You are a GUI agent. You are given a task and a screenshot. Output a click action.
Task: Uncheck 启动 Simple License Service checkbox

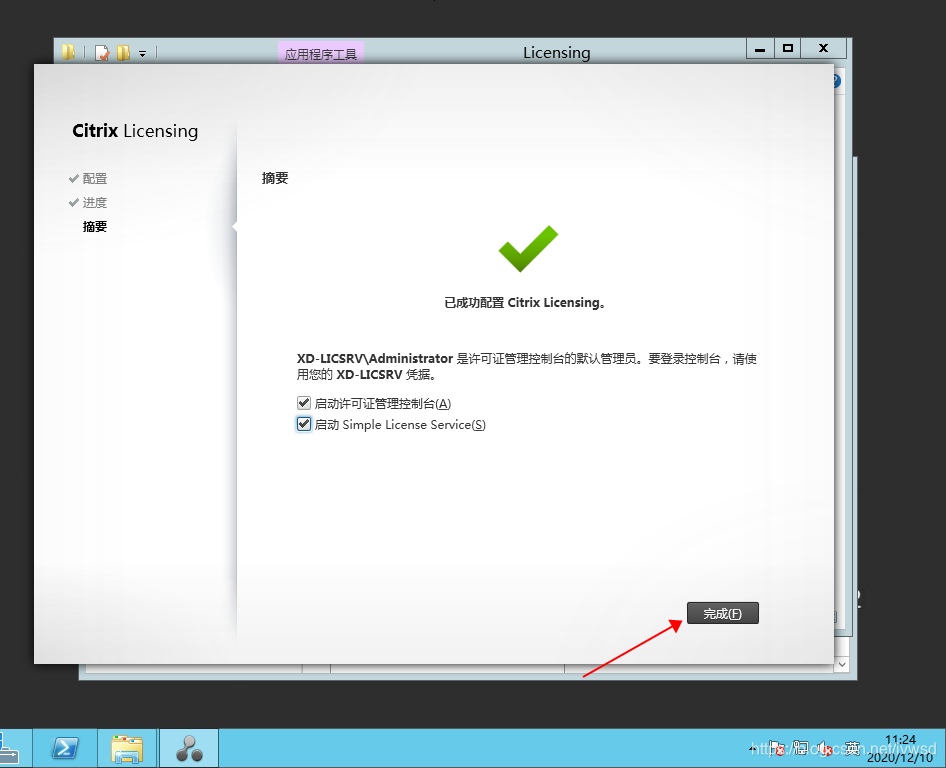[304, 424]
